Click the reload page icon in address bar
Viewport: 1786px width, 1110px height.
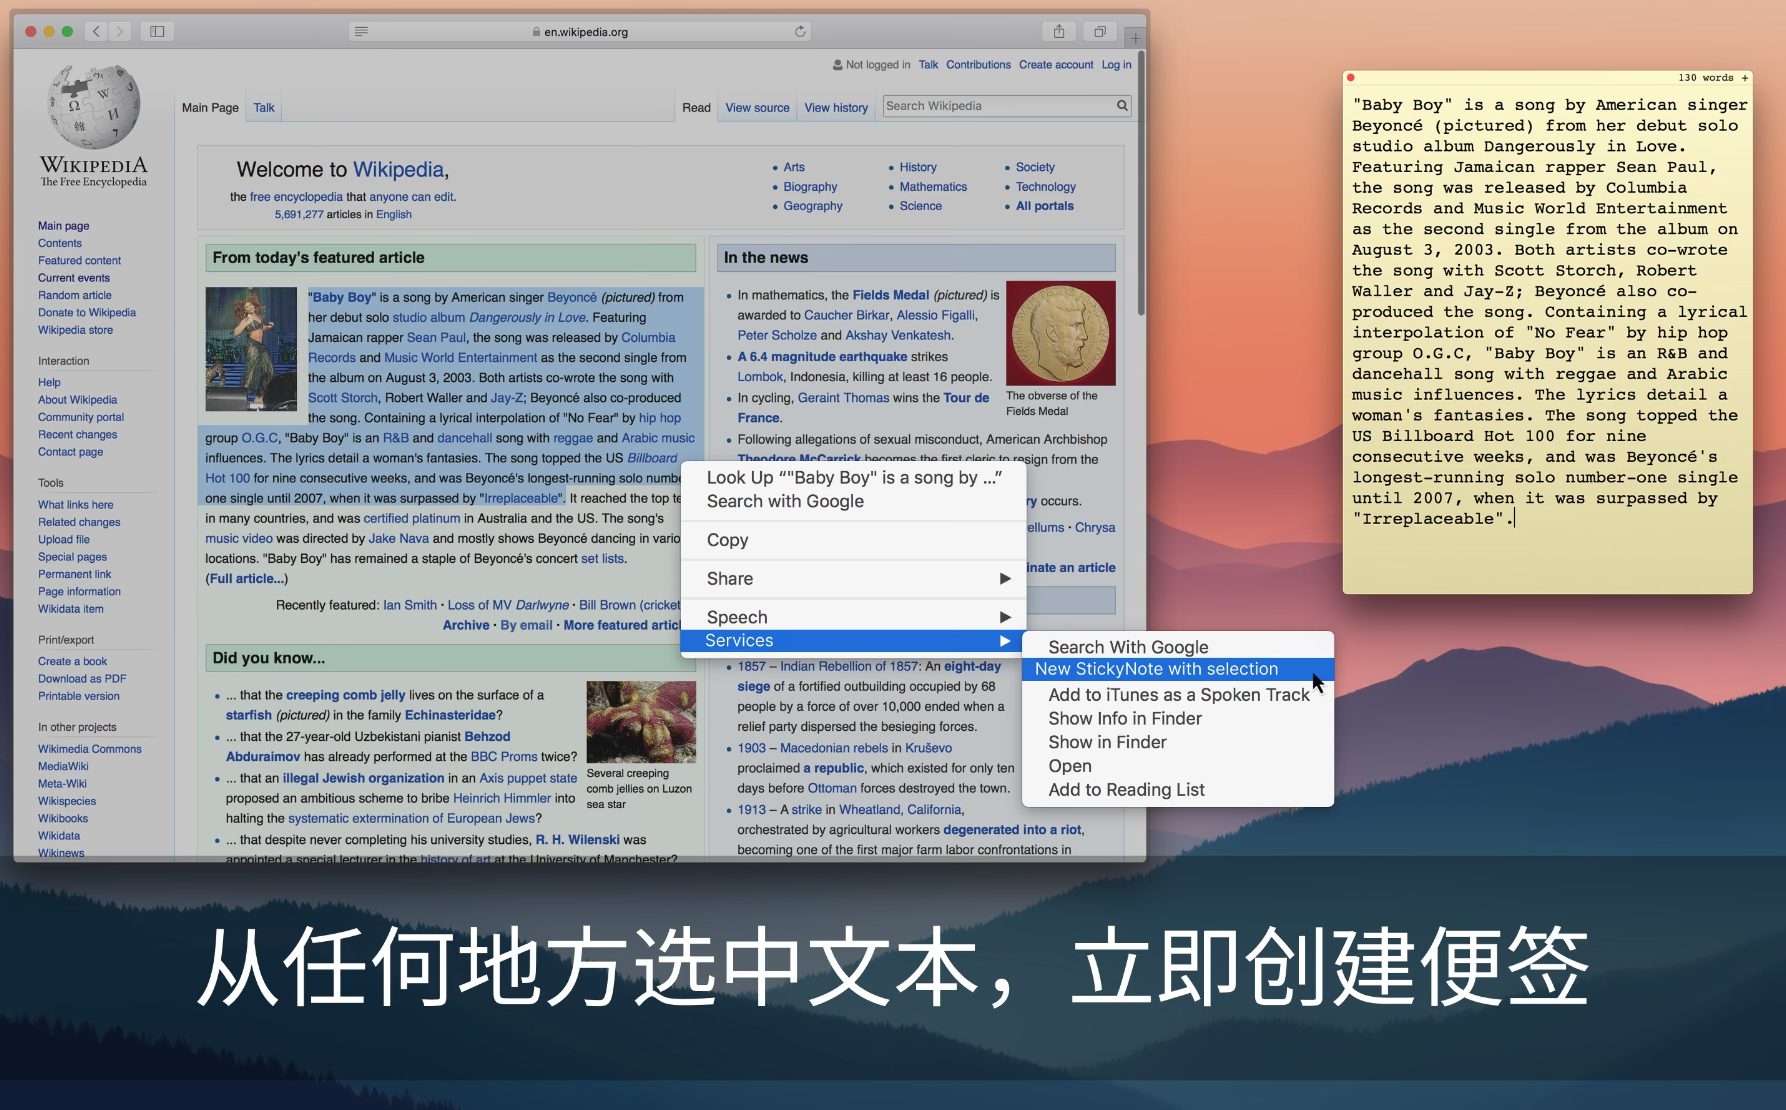[800, 32]
